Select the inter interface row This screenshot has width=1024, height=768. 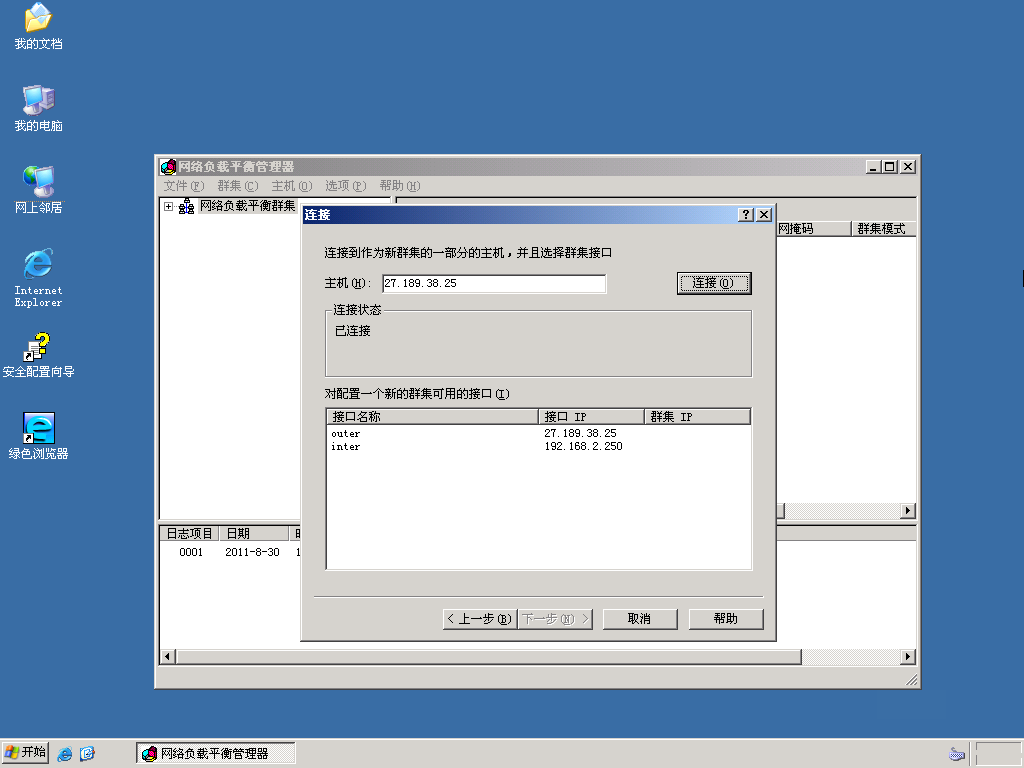(538, 447)
